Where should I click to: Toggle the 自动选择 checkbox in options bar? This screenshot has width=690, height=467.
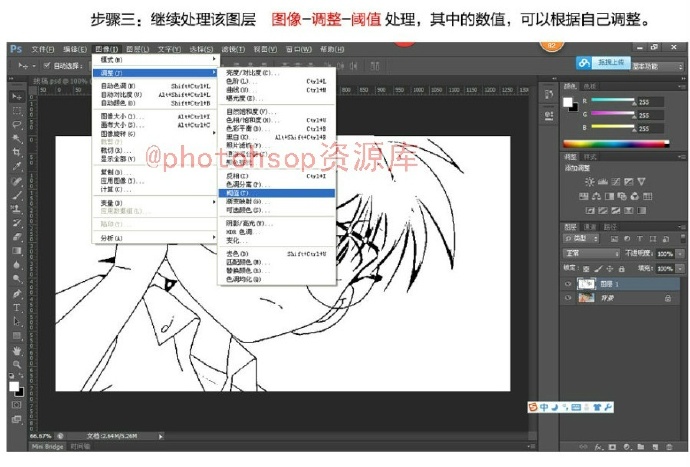[47, 66]
